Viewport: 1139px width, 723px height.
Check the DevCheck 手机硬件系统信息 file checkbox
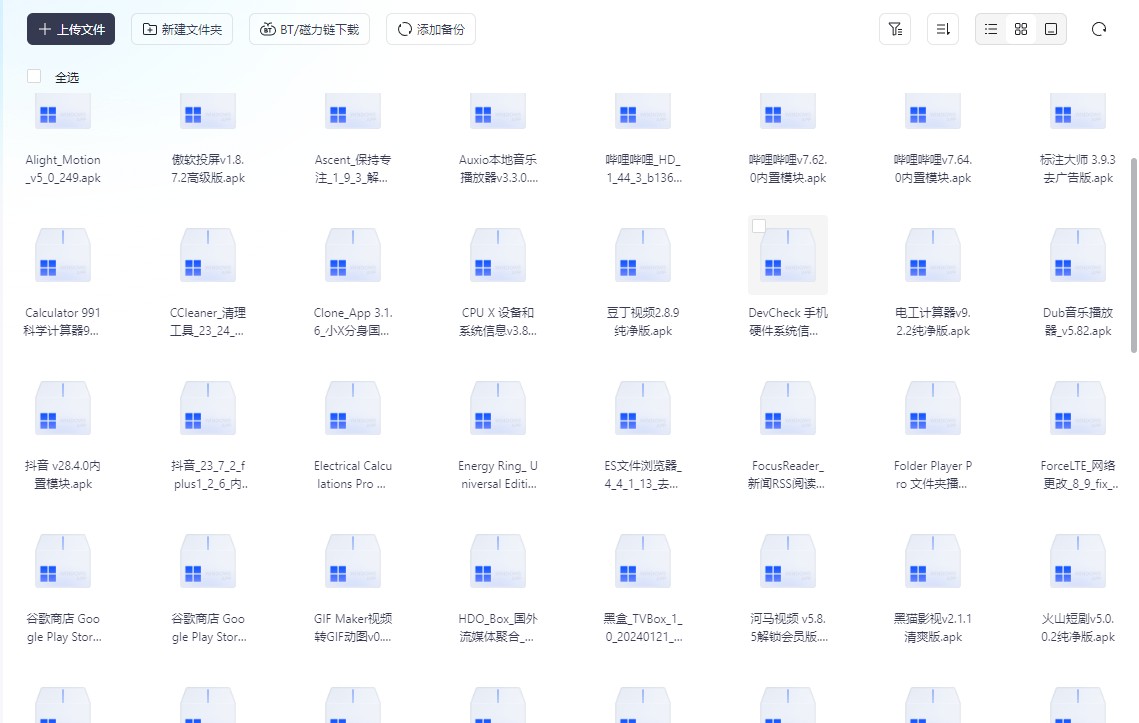(x=759, y=226)
